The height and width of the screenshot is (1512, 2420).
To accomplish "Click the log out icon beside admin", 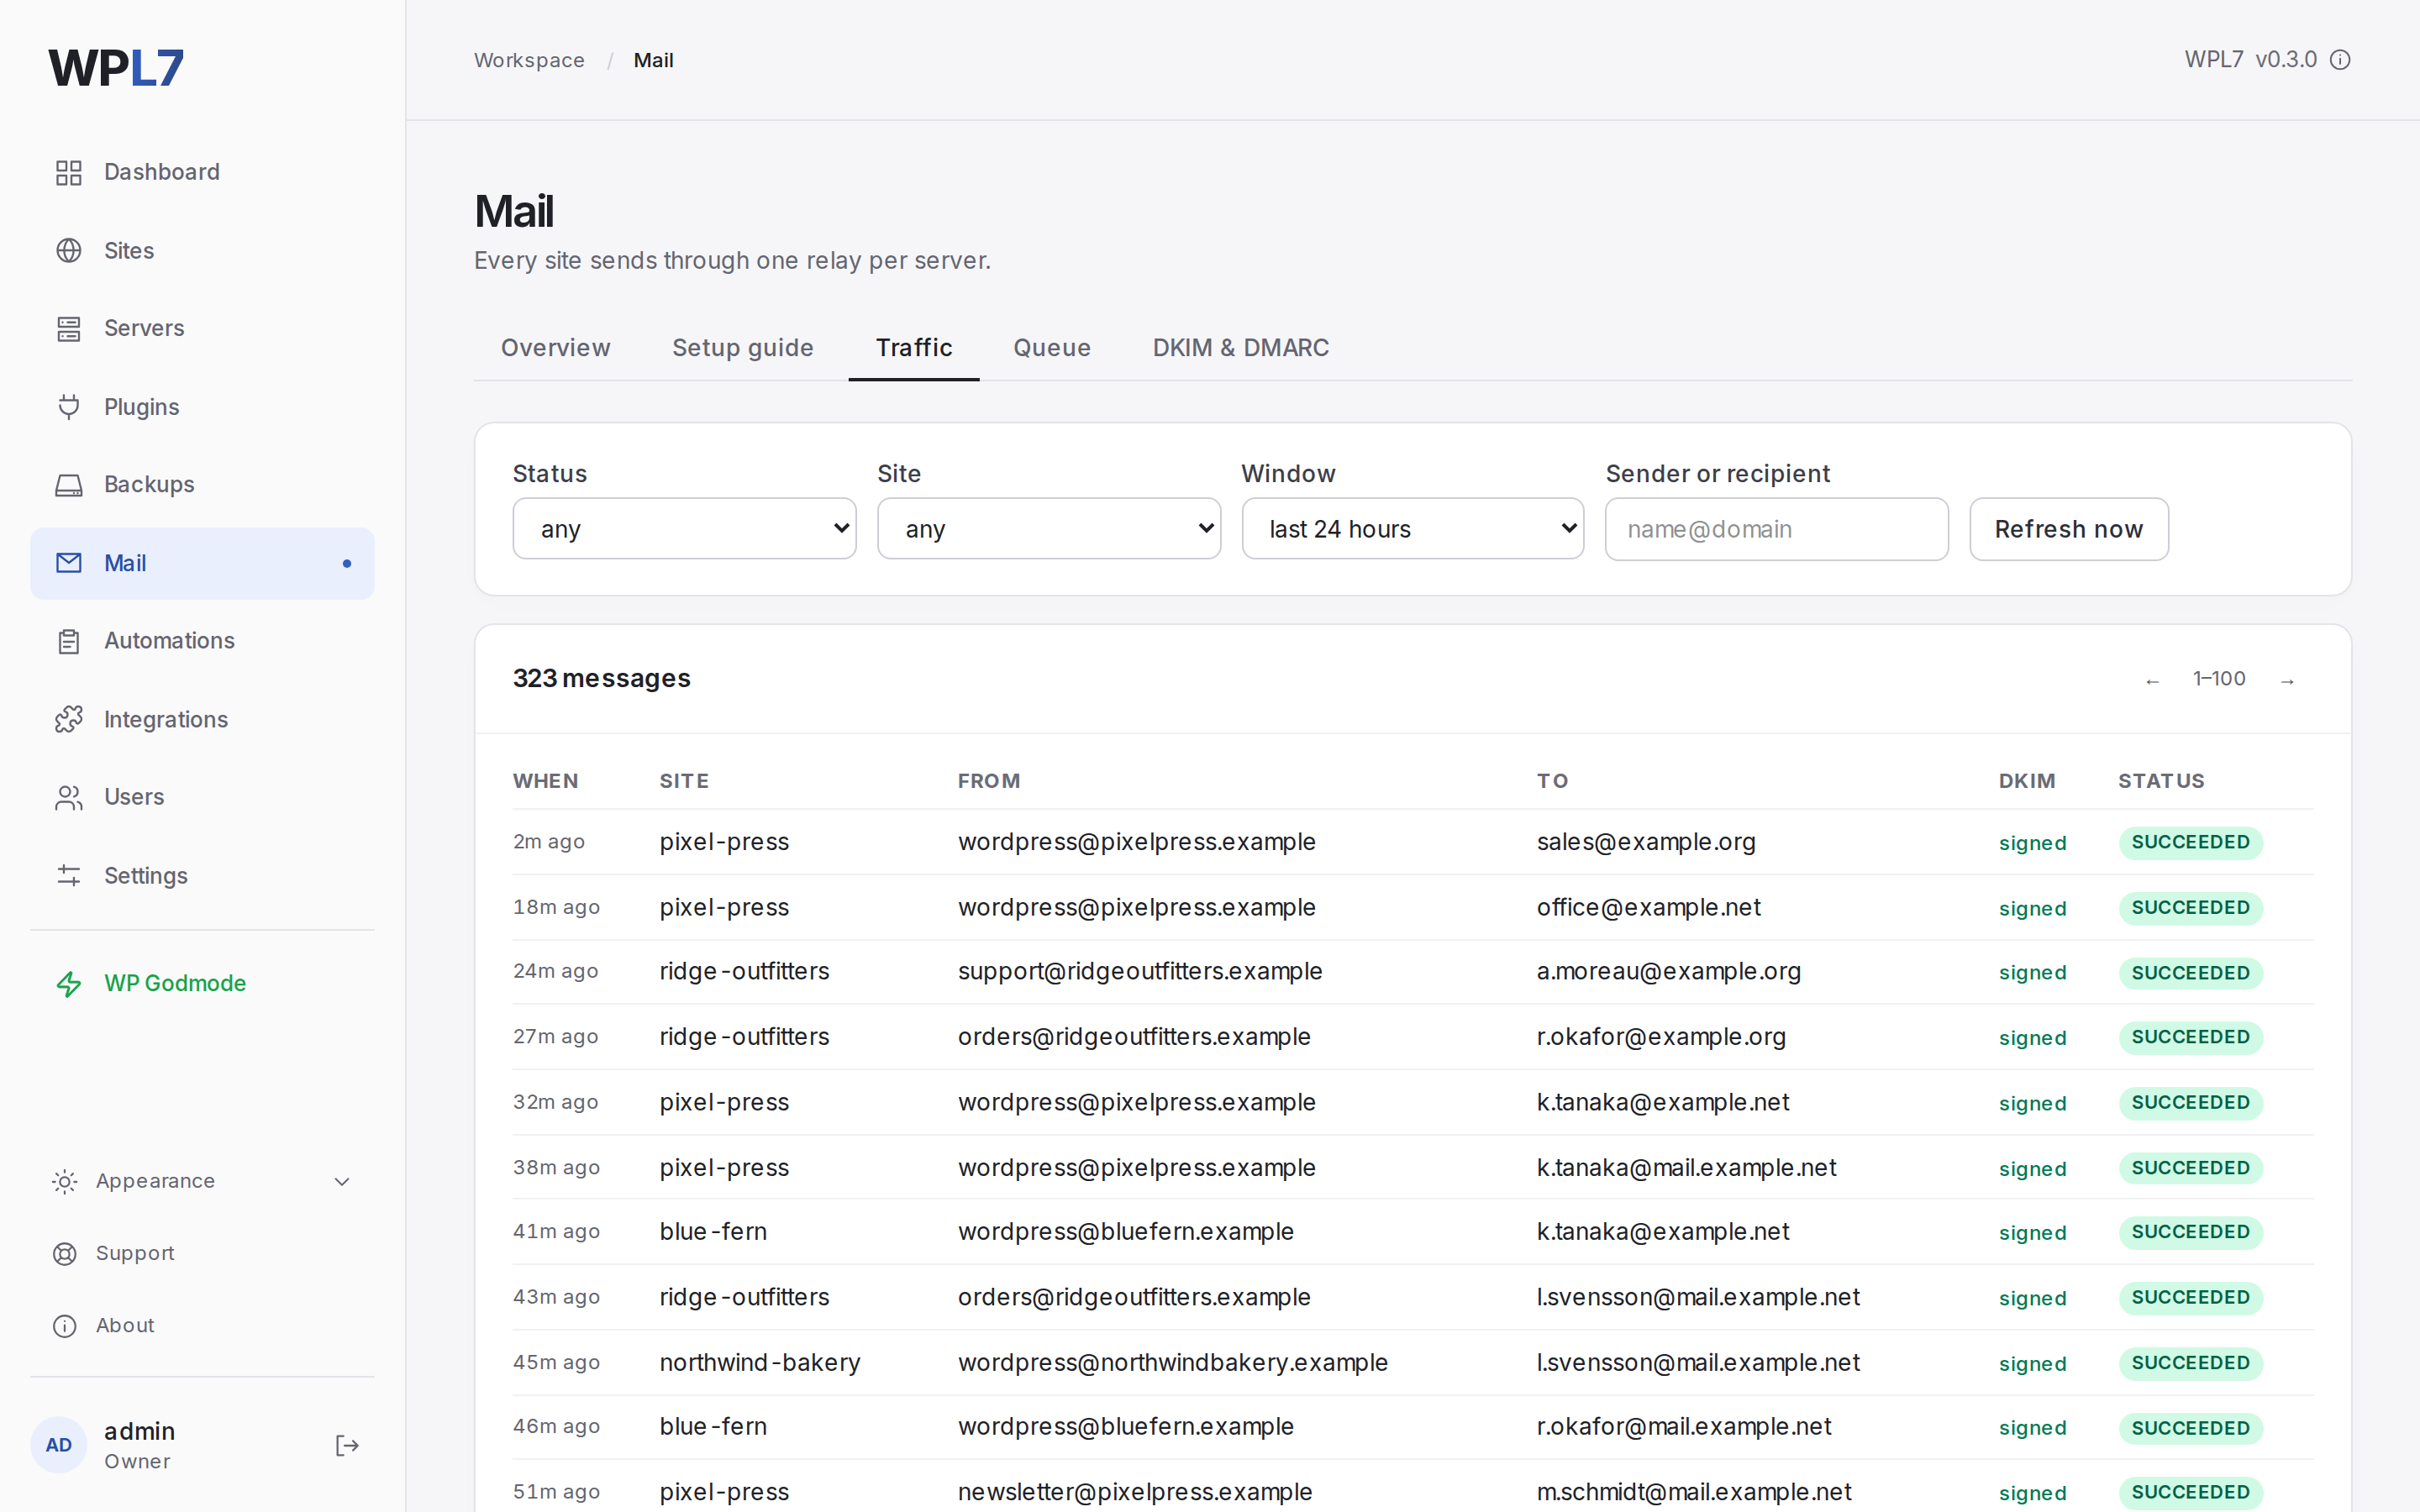I will 347,1445.
